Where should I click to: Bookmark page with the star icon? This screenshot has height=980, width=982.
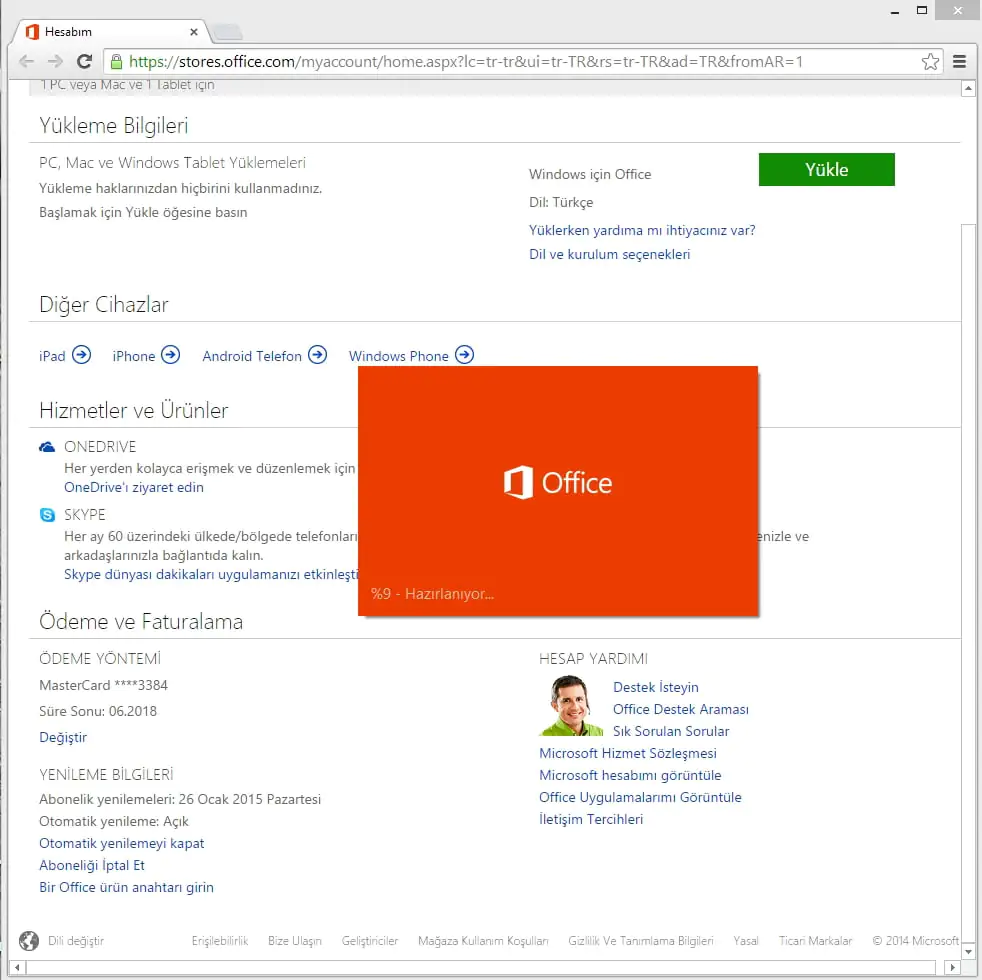click(930, 61)
